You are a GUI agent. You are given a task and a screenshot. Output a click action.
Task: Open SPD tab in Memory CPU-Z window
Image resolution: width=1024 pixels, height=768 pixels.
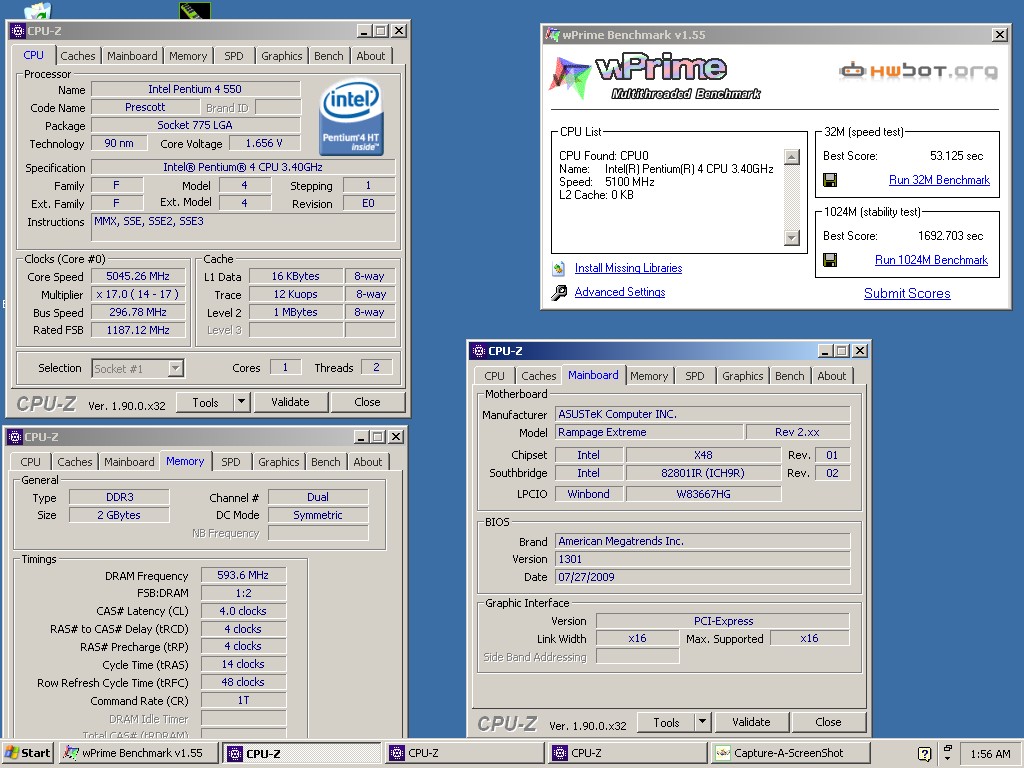tap(231, 462)
